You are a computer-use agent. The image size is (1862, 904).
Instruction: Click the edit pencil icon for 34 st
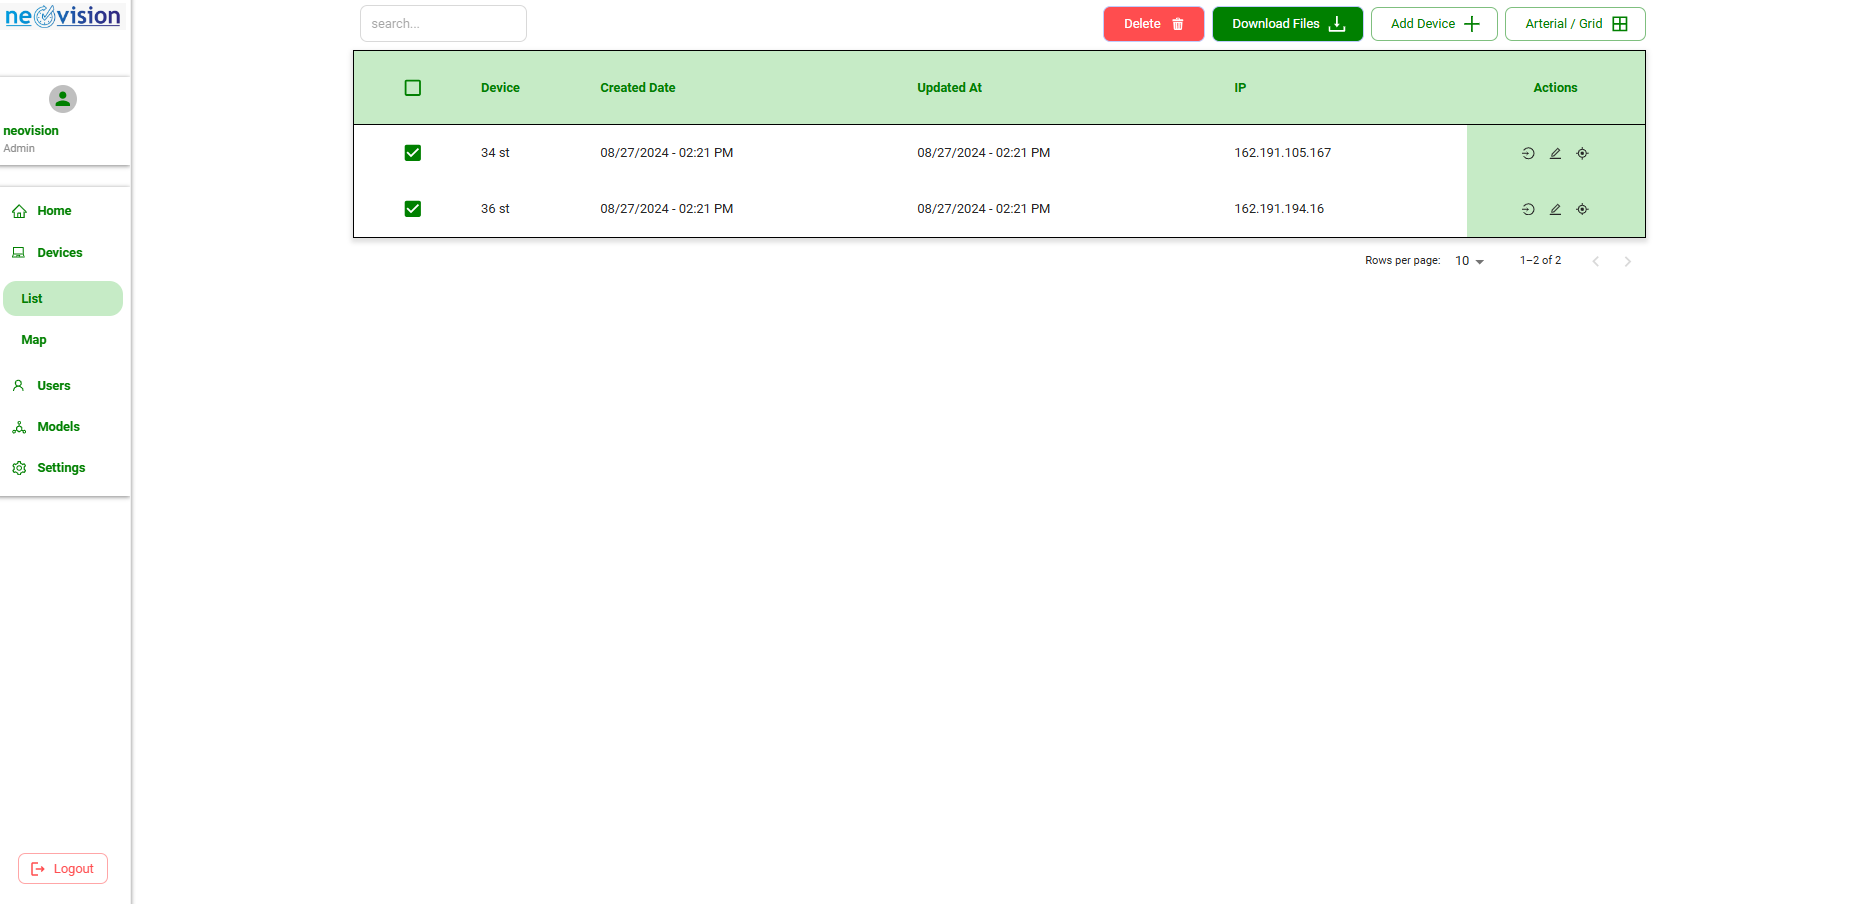click(1555, 153)
